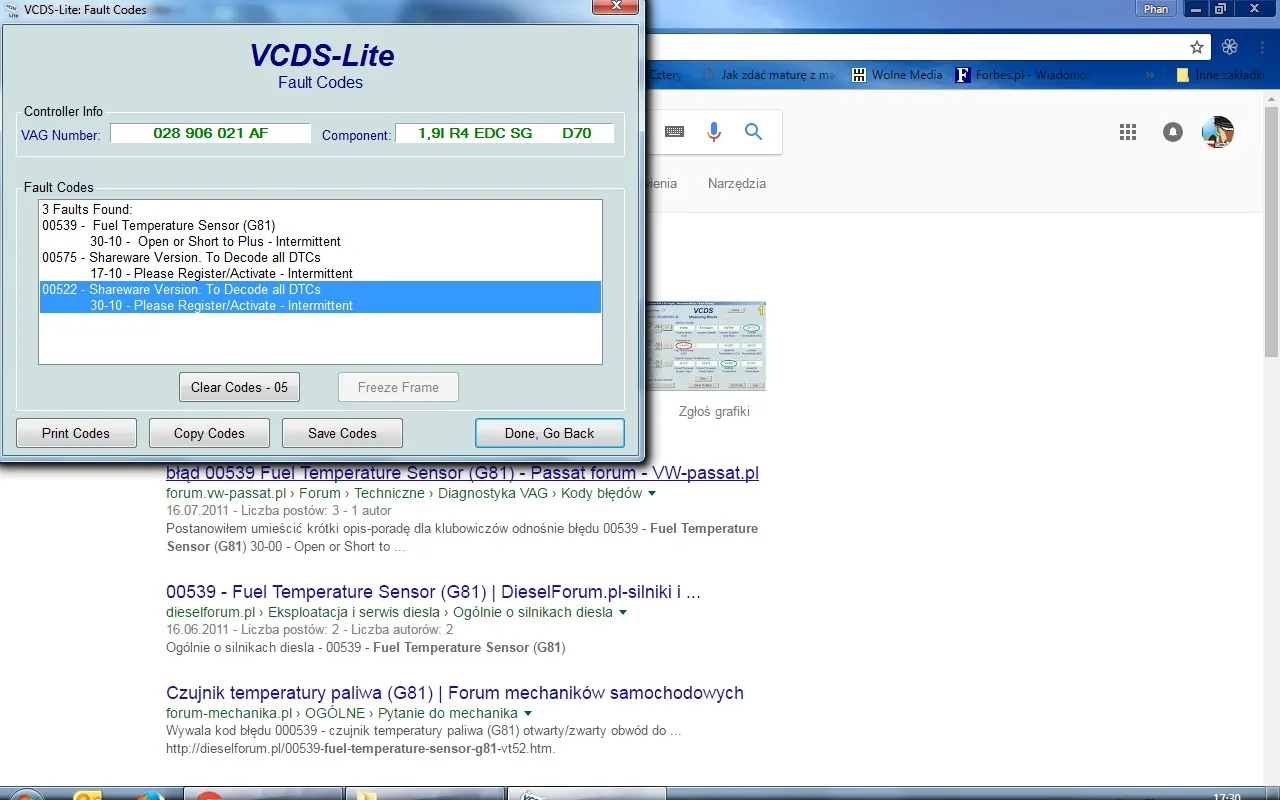The width and height of the screenshot is (1280, 800).
Task: Click the Google account avatar
Action: (x=1218, y=132)
